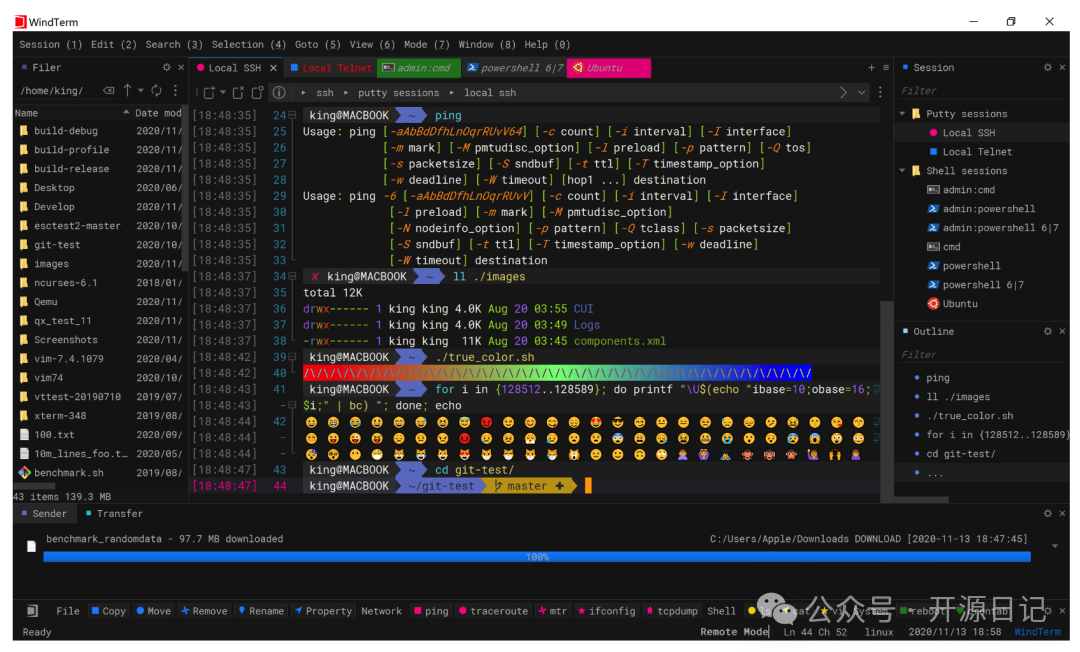Collapse the Putty sessions tree group
Image resolution: width=1080 pixels, height=652 pixels.
(x=902, y=114)
